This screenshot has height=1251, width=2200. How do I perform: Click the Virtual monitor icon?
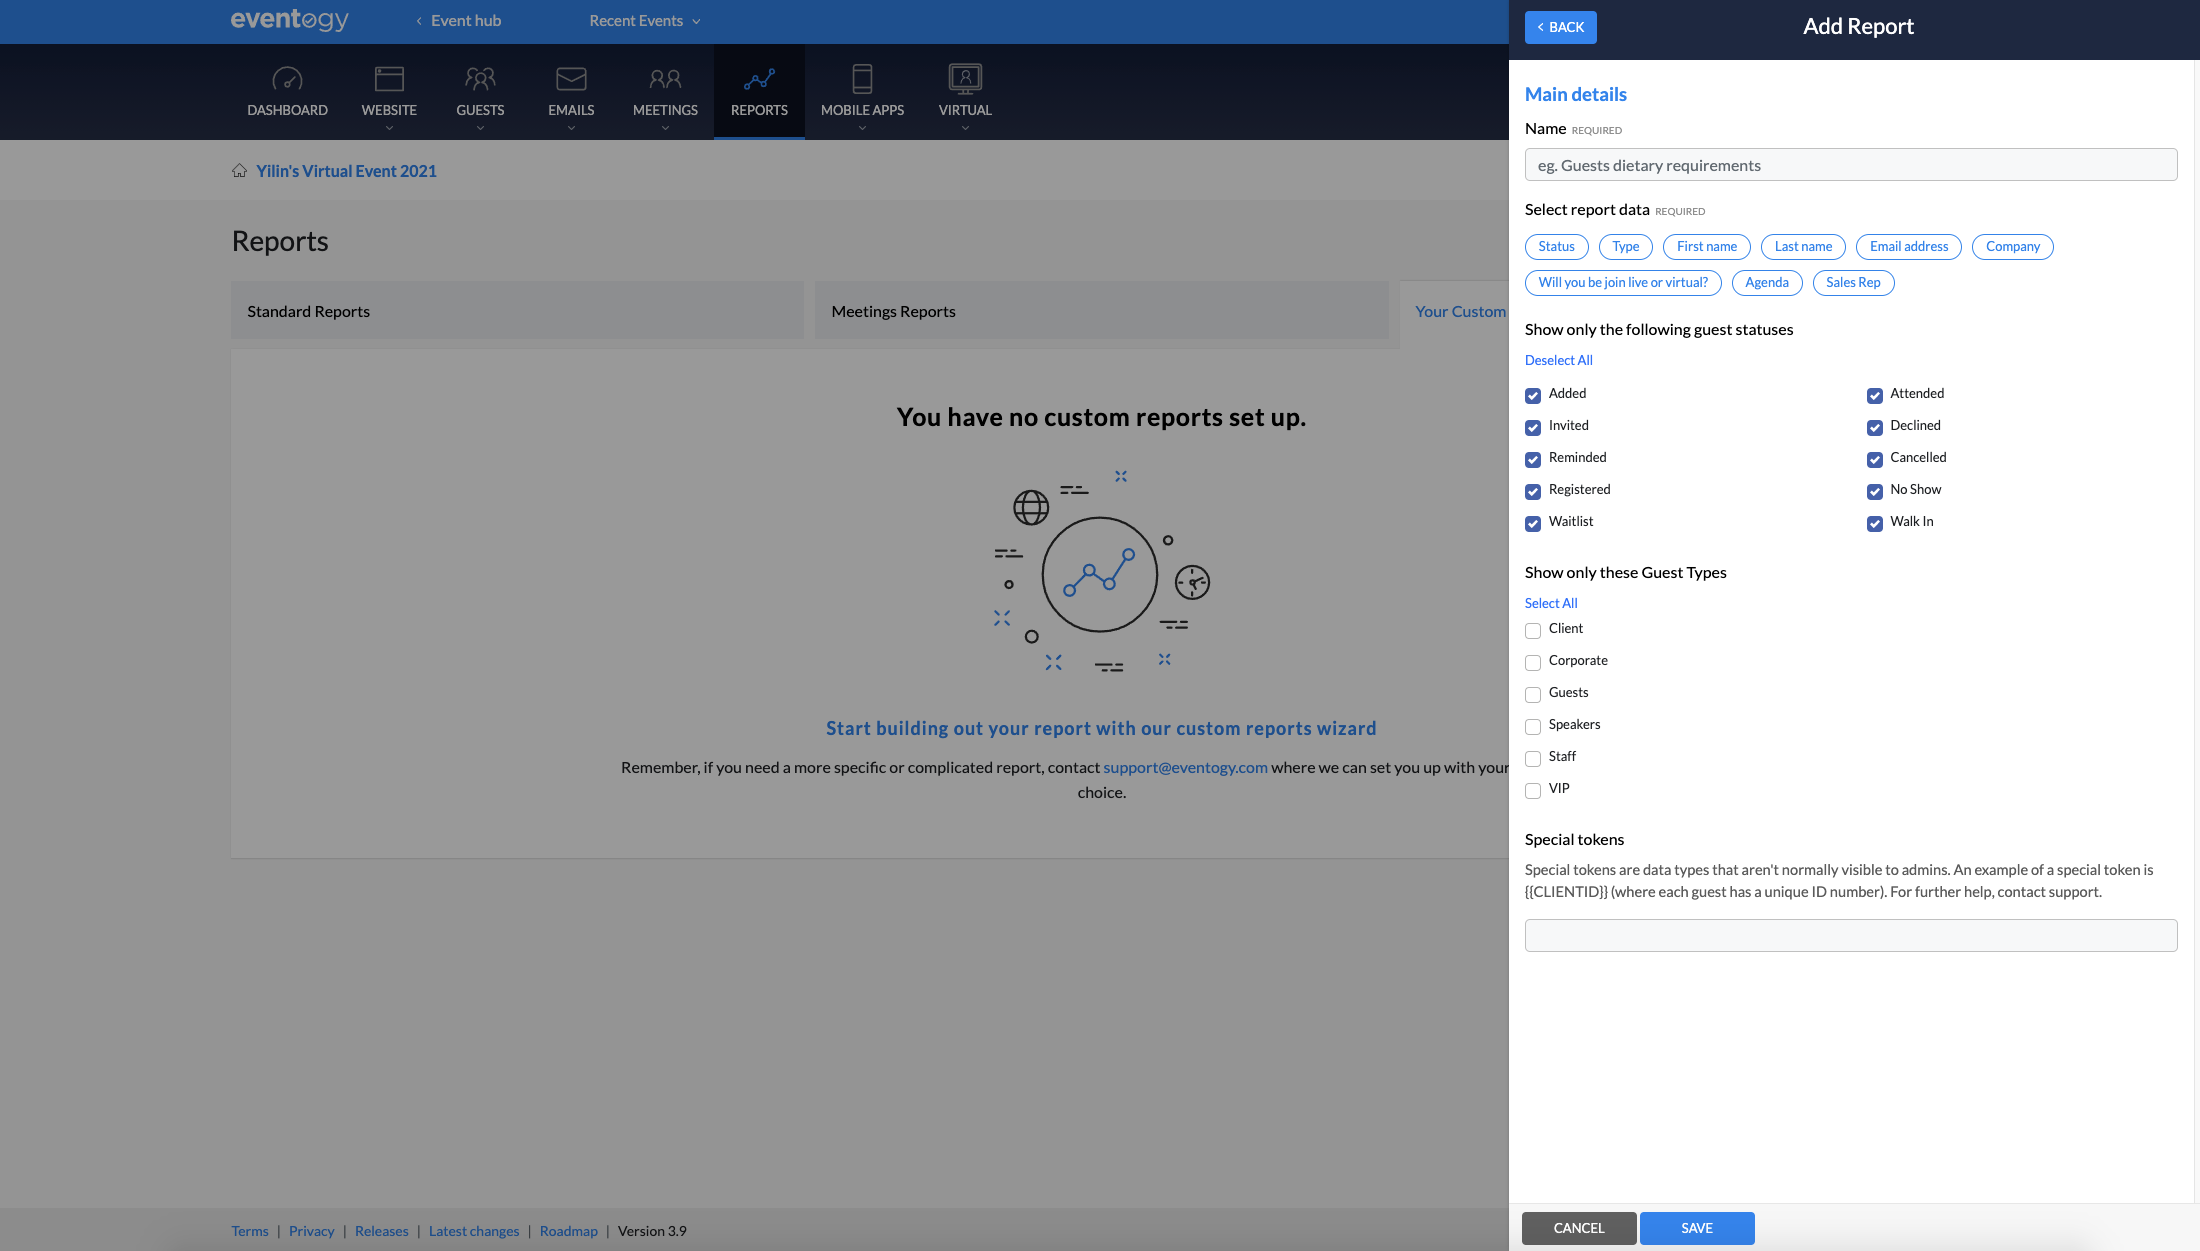pyautogui.click(x=965, y=79)
